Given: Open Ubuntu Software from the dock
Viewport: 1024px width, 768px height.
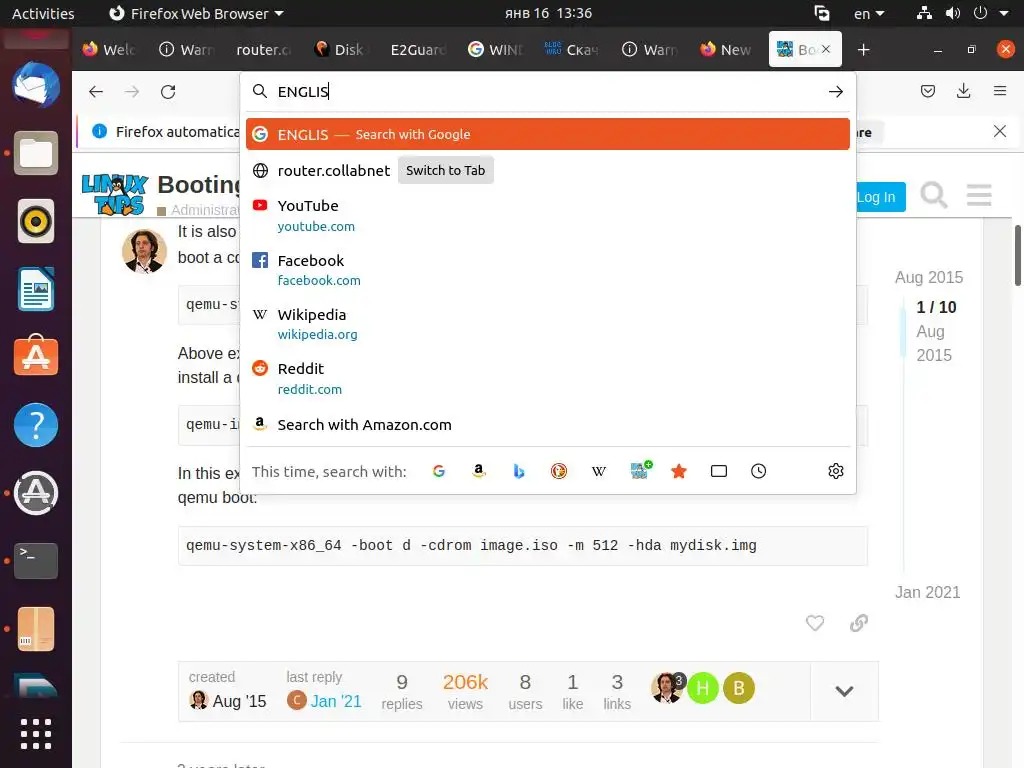Looking at the screenshot, I should pos(36,357).
